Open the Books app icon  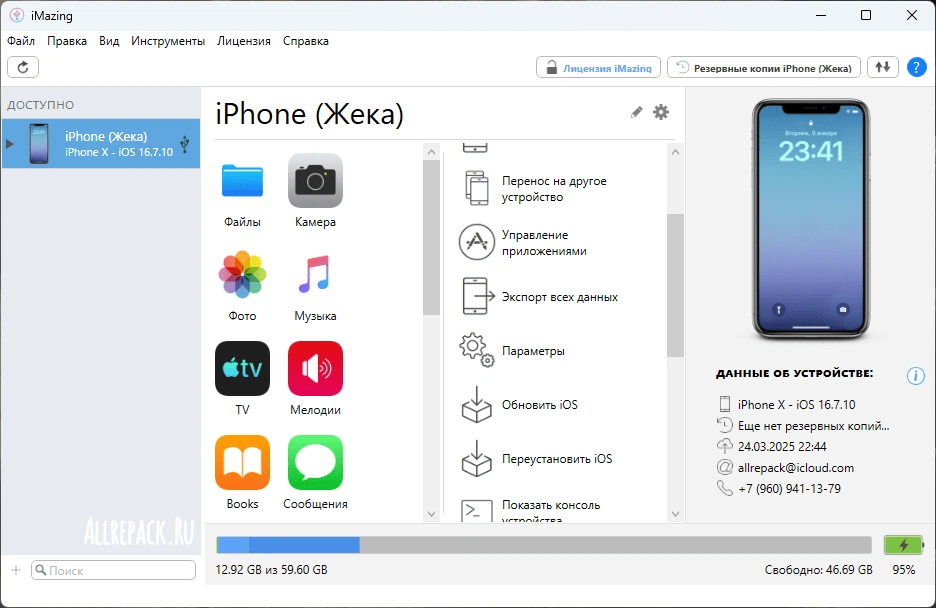pos(242,462)
